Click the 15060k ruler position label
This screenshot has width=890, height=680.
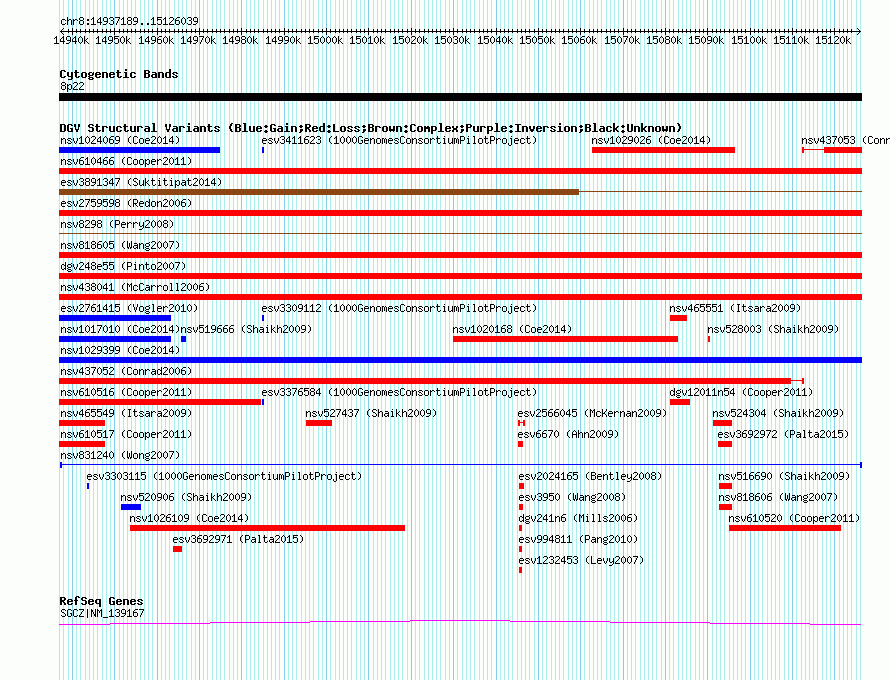[579, 41]
